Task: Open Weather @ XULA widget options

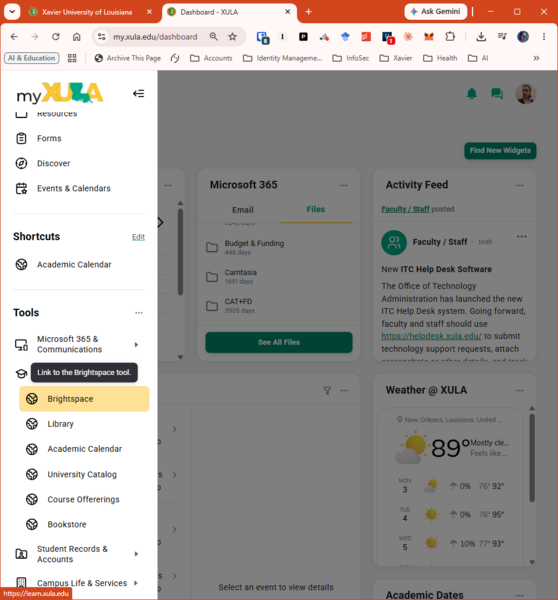Action: [519, 391]
